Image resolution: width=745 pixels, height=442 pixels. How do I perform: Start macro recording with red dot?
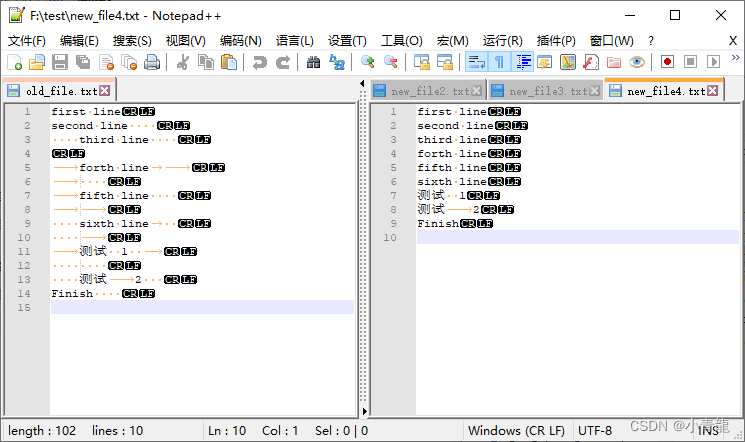pyautogui.click(x=667, y=62)
